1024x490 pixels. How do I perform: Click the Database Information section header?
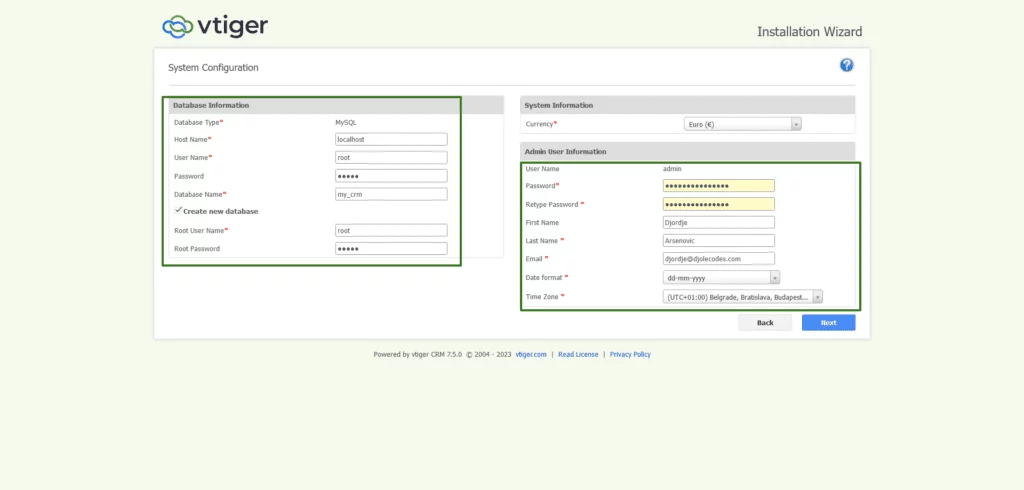click(336, 105)
